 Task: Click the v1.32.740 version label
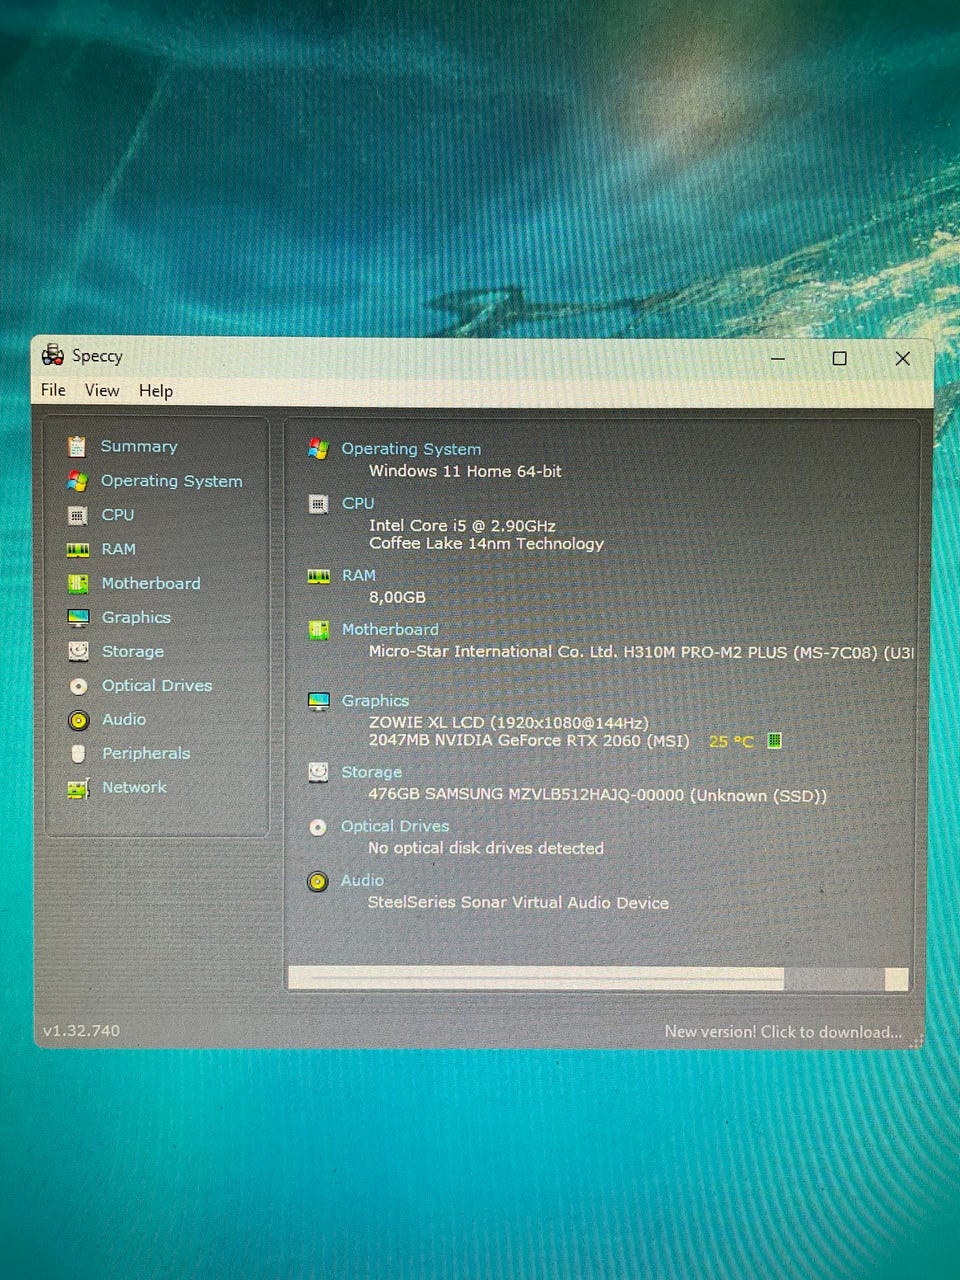[x=81, y=1031]
